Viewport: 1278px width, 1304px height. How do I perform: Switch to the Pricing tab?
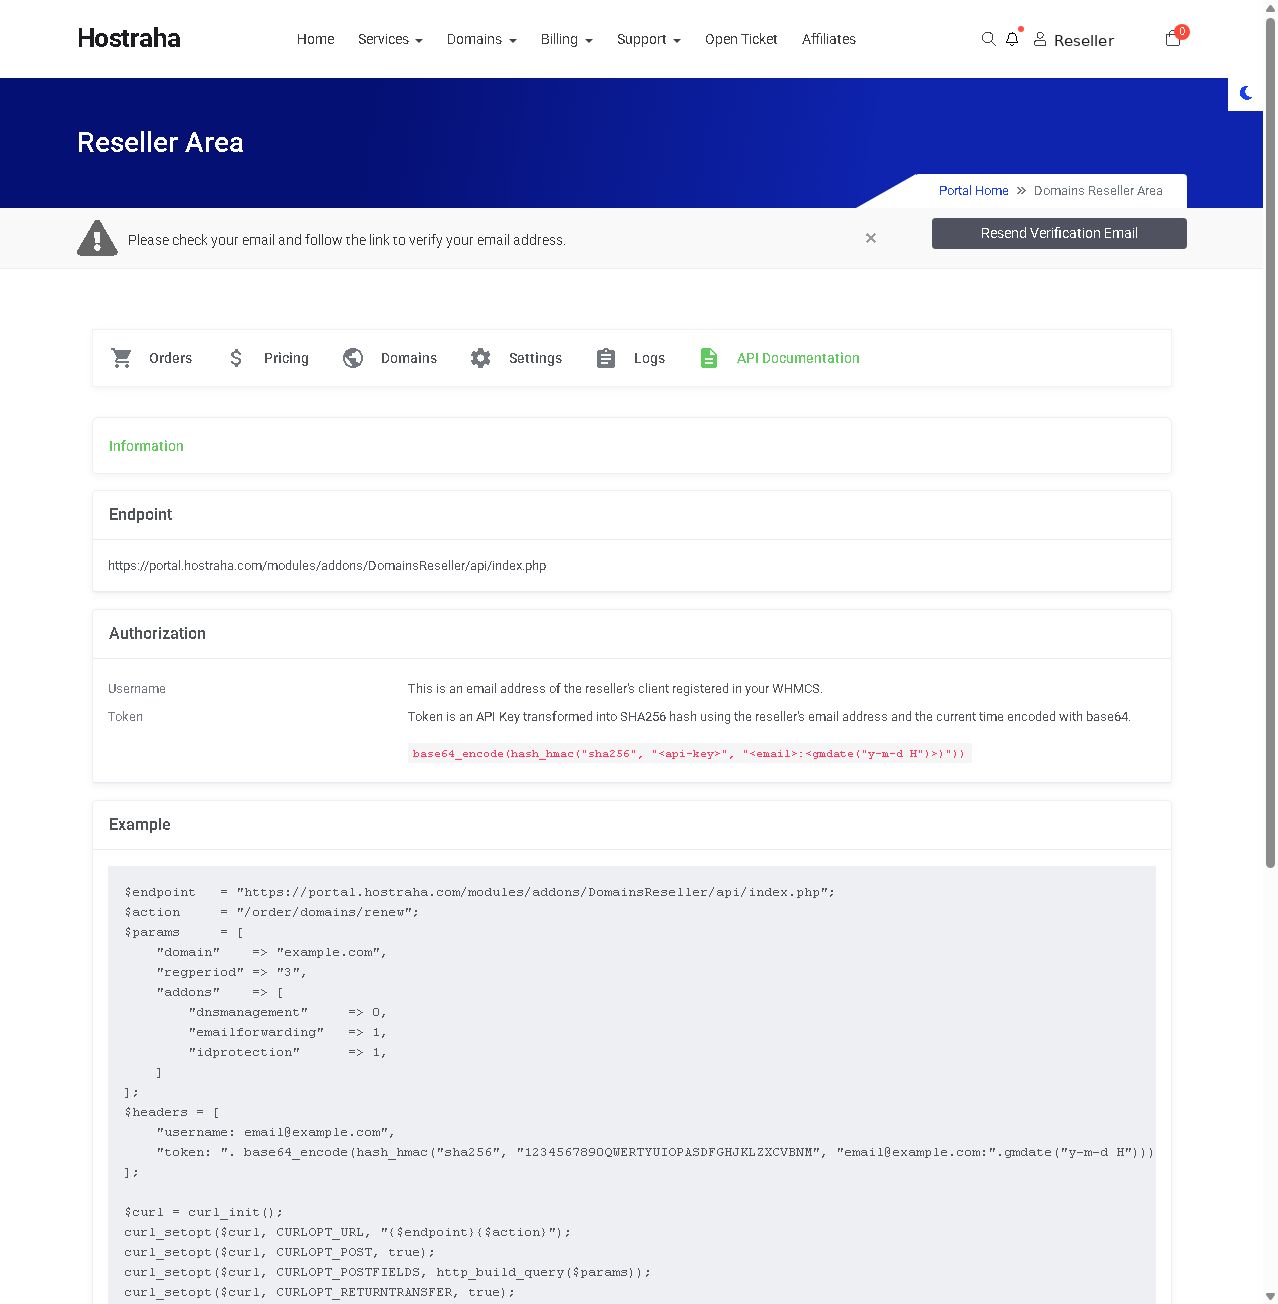coord(286,358)
